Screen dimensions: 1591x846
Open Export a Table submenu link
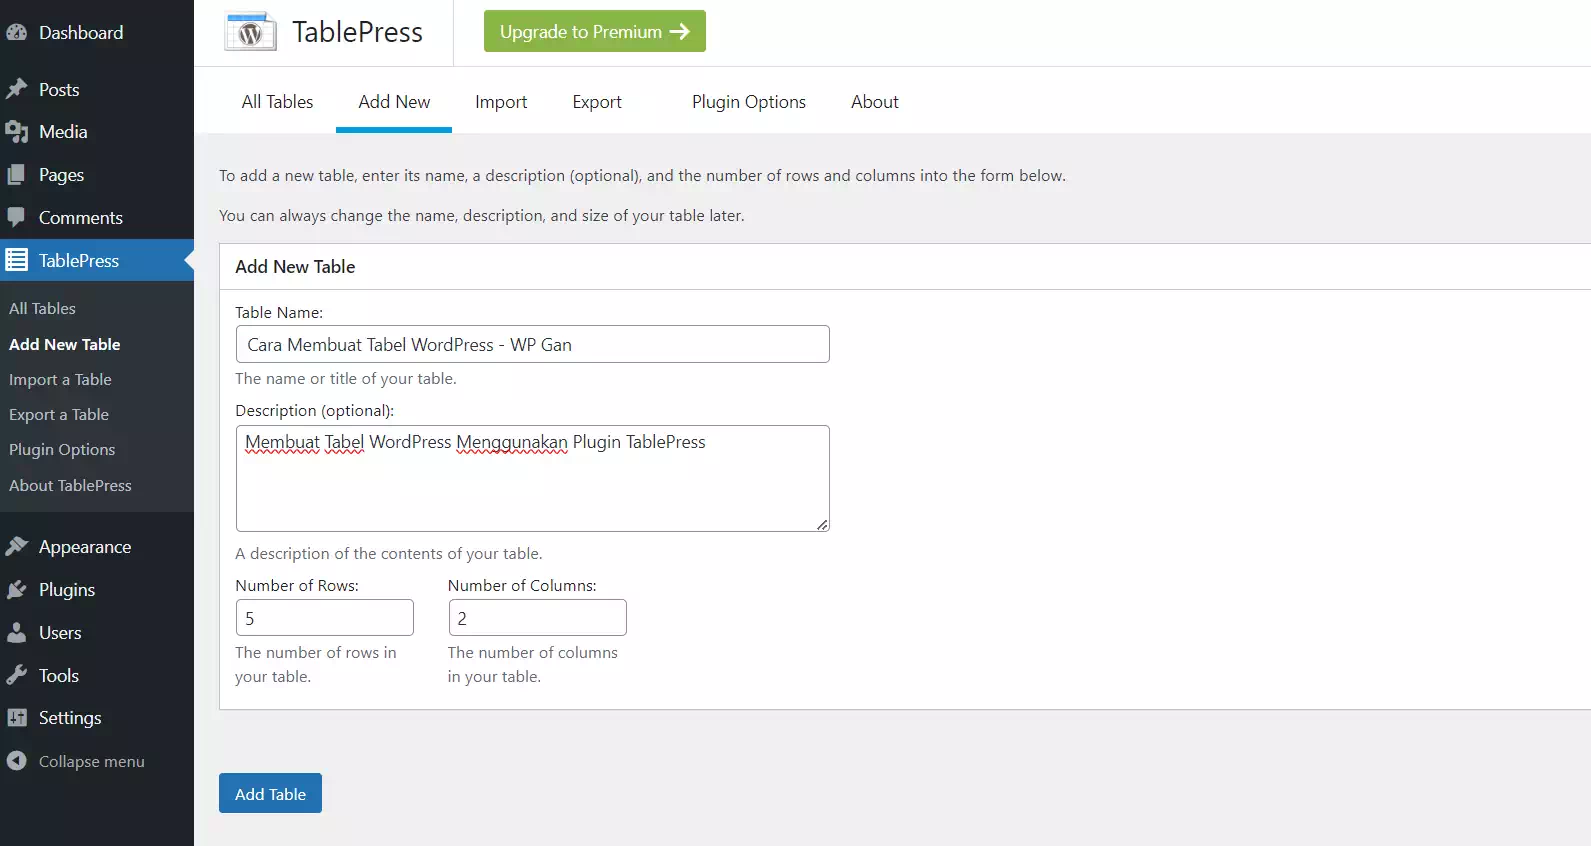coord(59,414)
